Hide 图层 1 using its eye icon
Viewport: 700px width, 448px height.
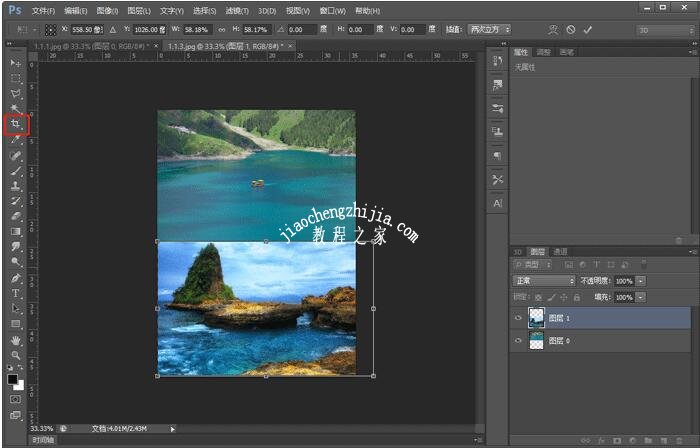click(x=517, y=317)
